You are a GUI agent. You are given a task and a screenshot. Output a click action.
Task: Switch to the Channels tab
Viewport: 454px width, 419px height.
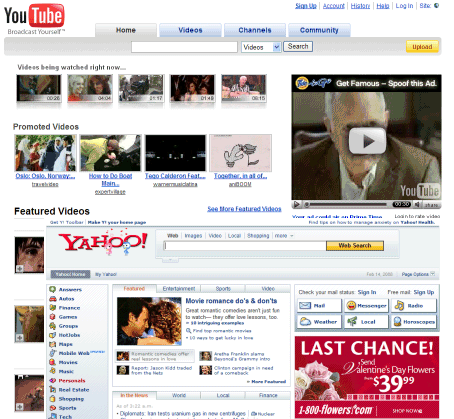tap(255, 30)
